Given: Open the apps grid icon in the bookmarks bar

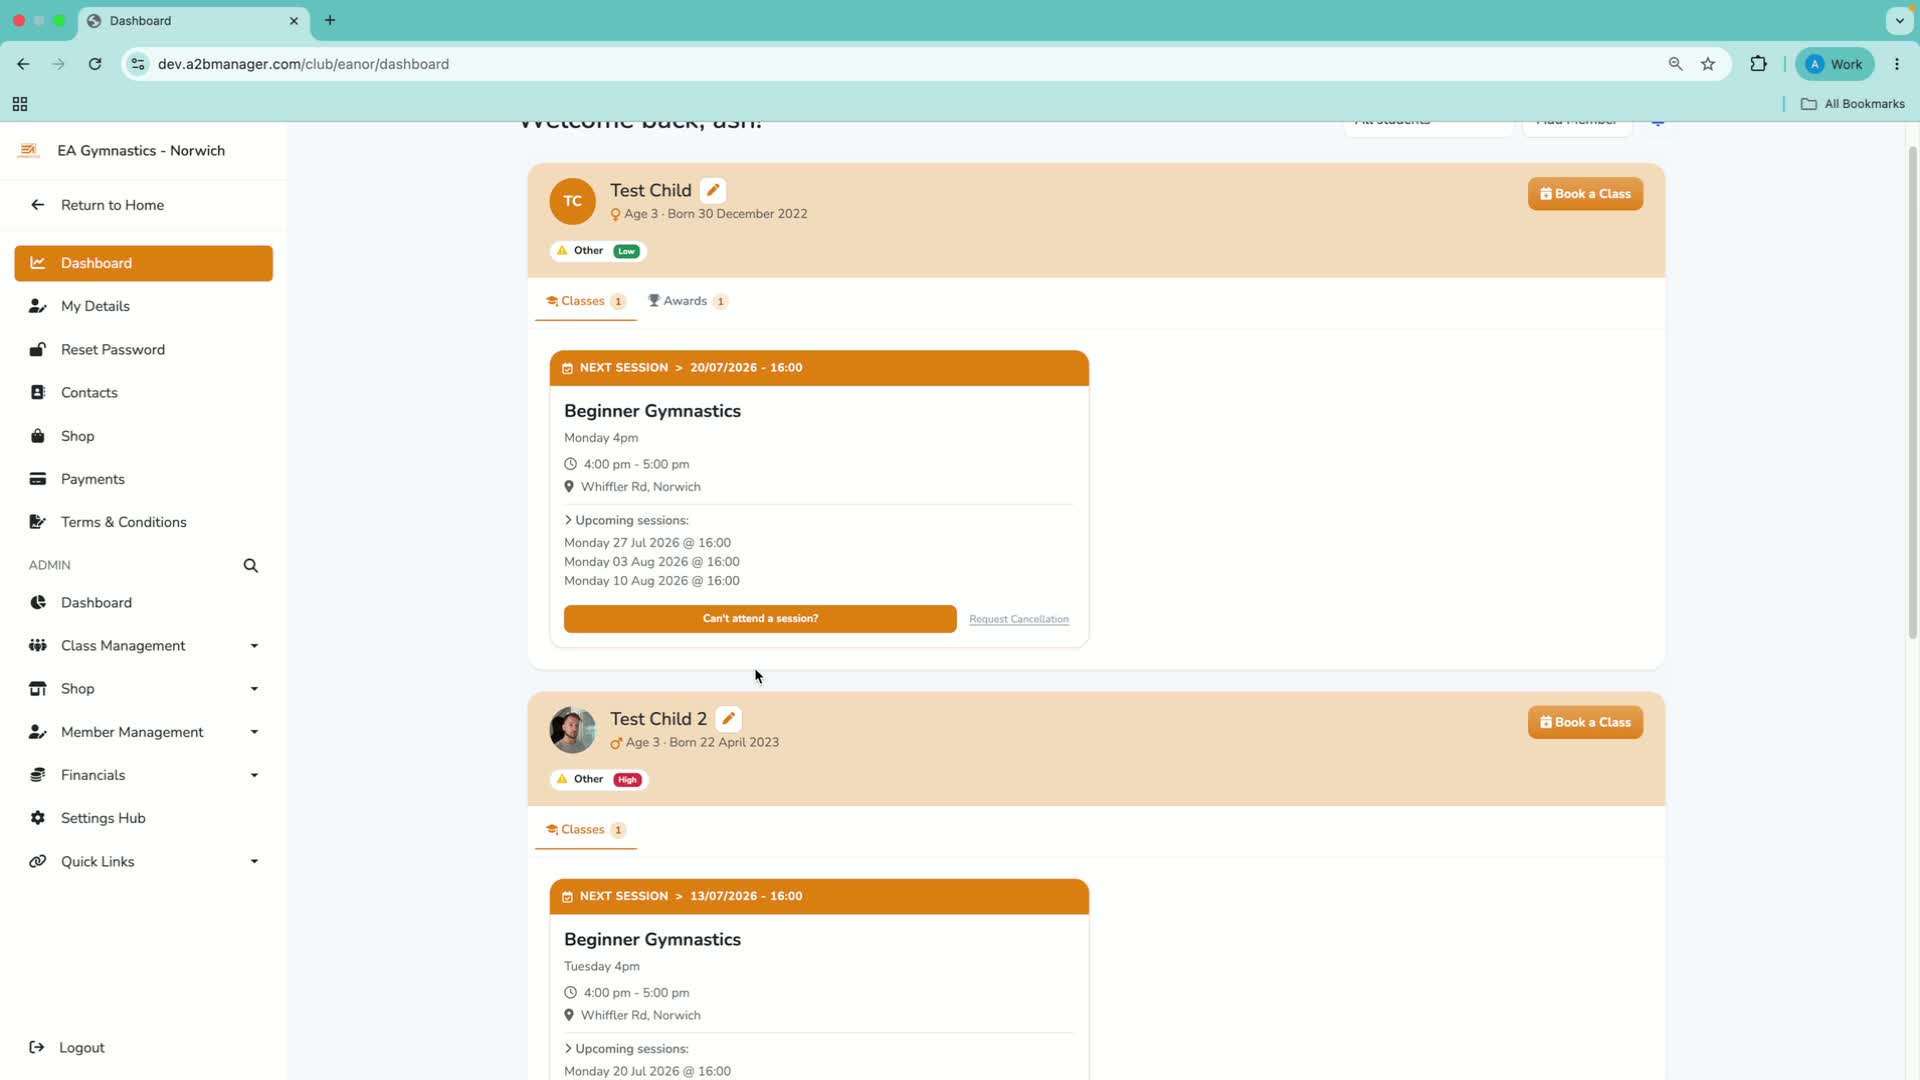Looking at the screenshot, I should 20,104.
